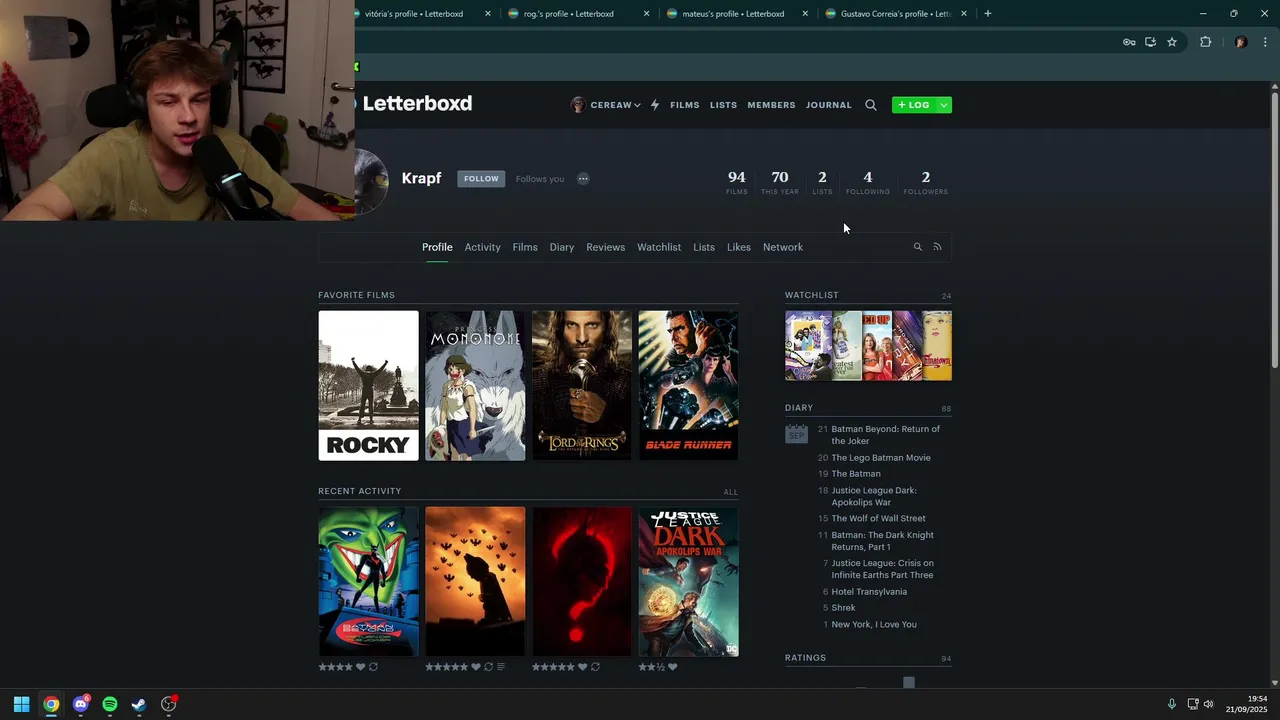Switch to the Likes profile tab
Viewport: 1280px width, 720px height.
[739, 247]
